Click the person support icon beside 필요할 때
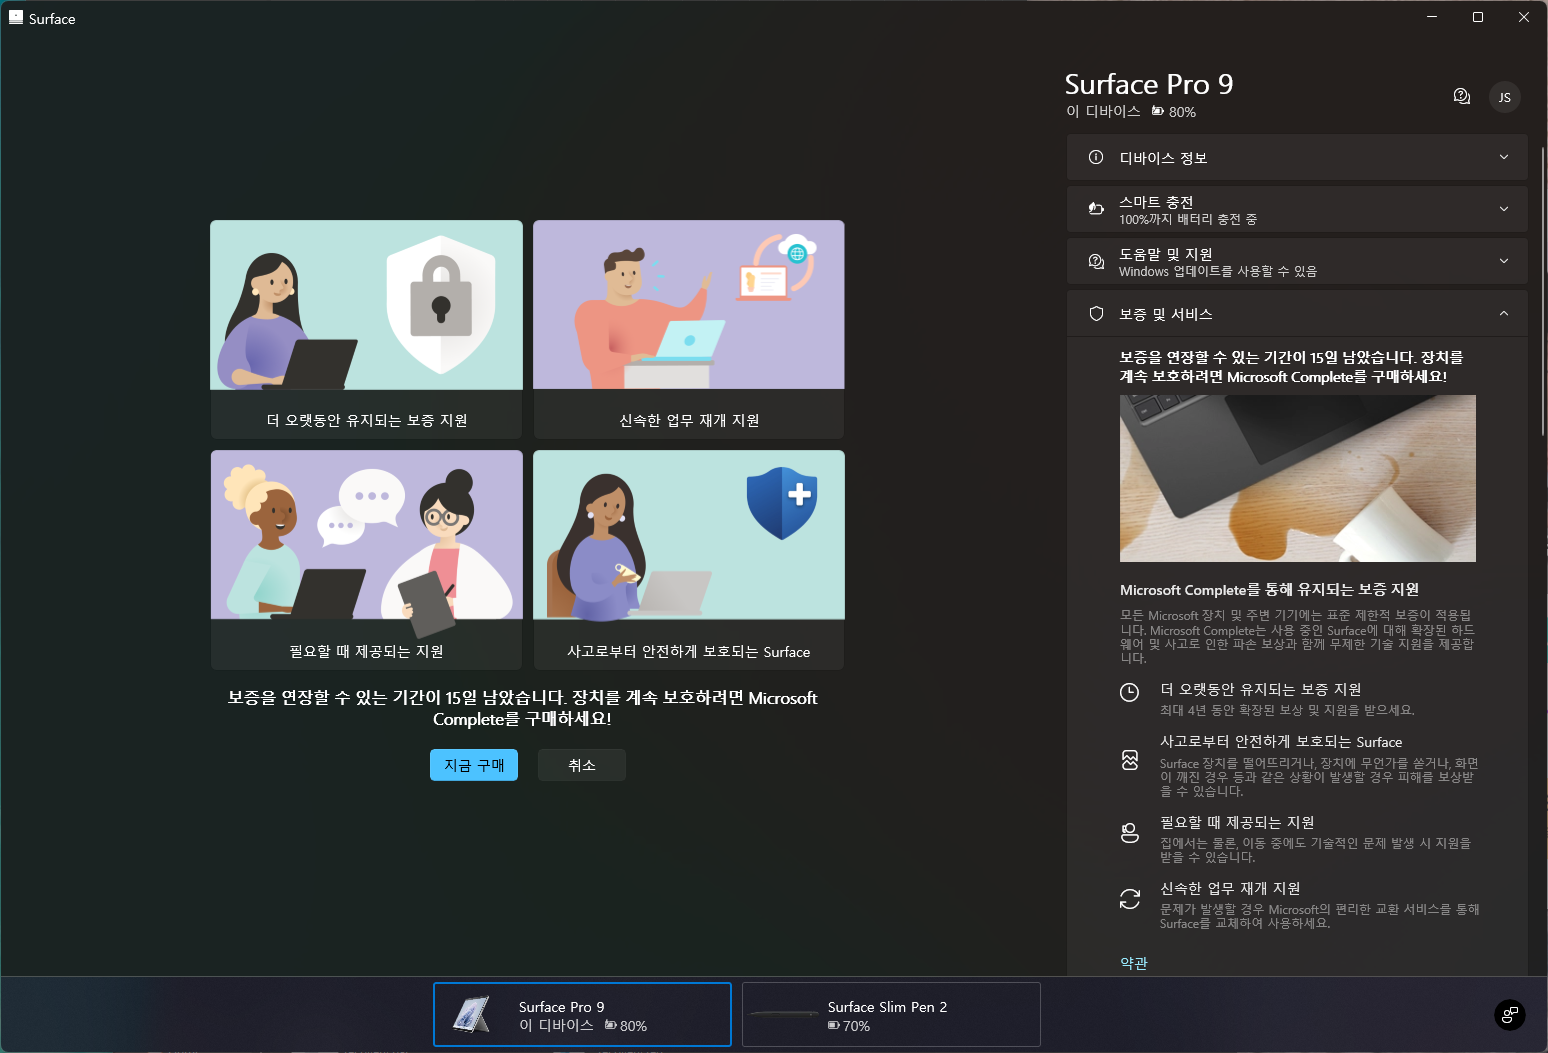1548x1053 pixels. click(1129, 833)
